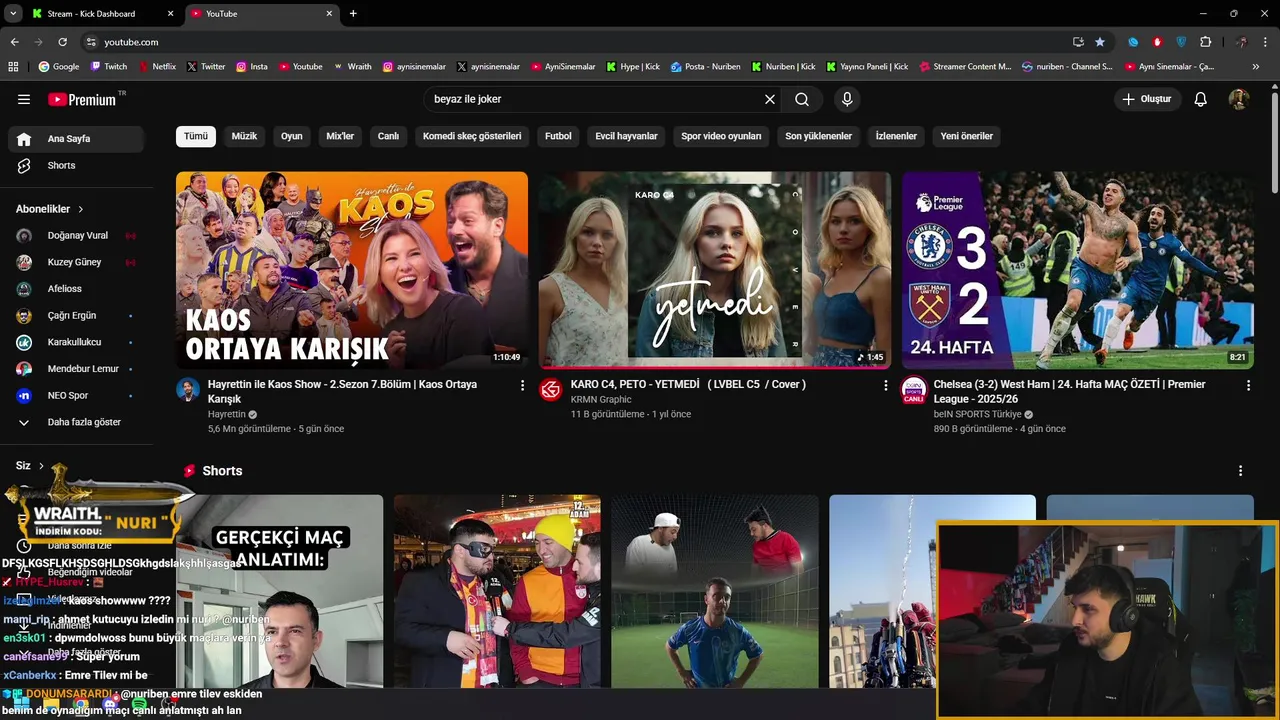Select the Son yüklenenler chip
1280x720 pixels.
point(818,136)
